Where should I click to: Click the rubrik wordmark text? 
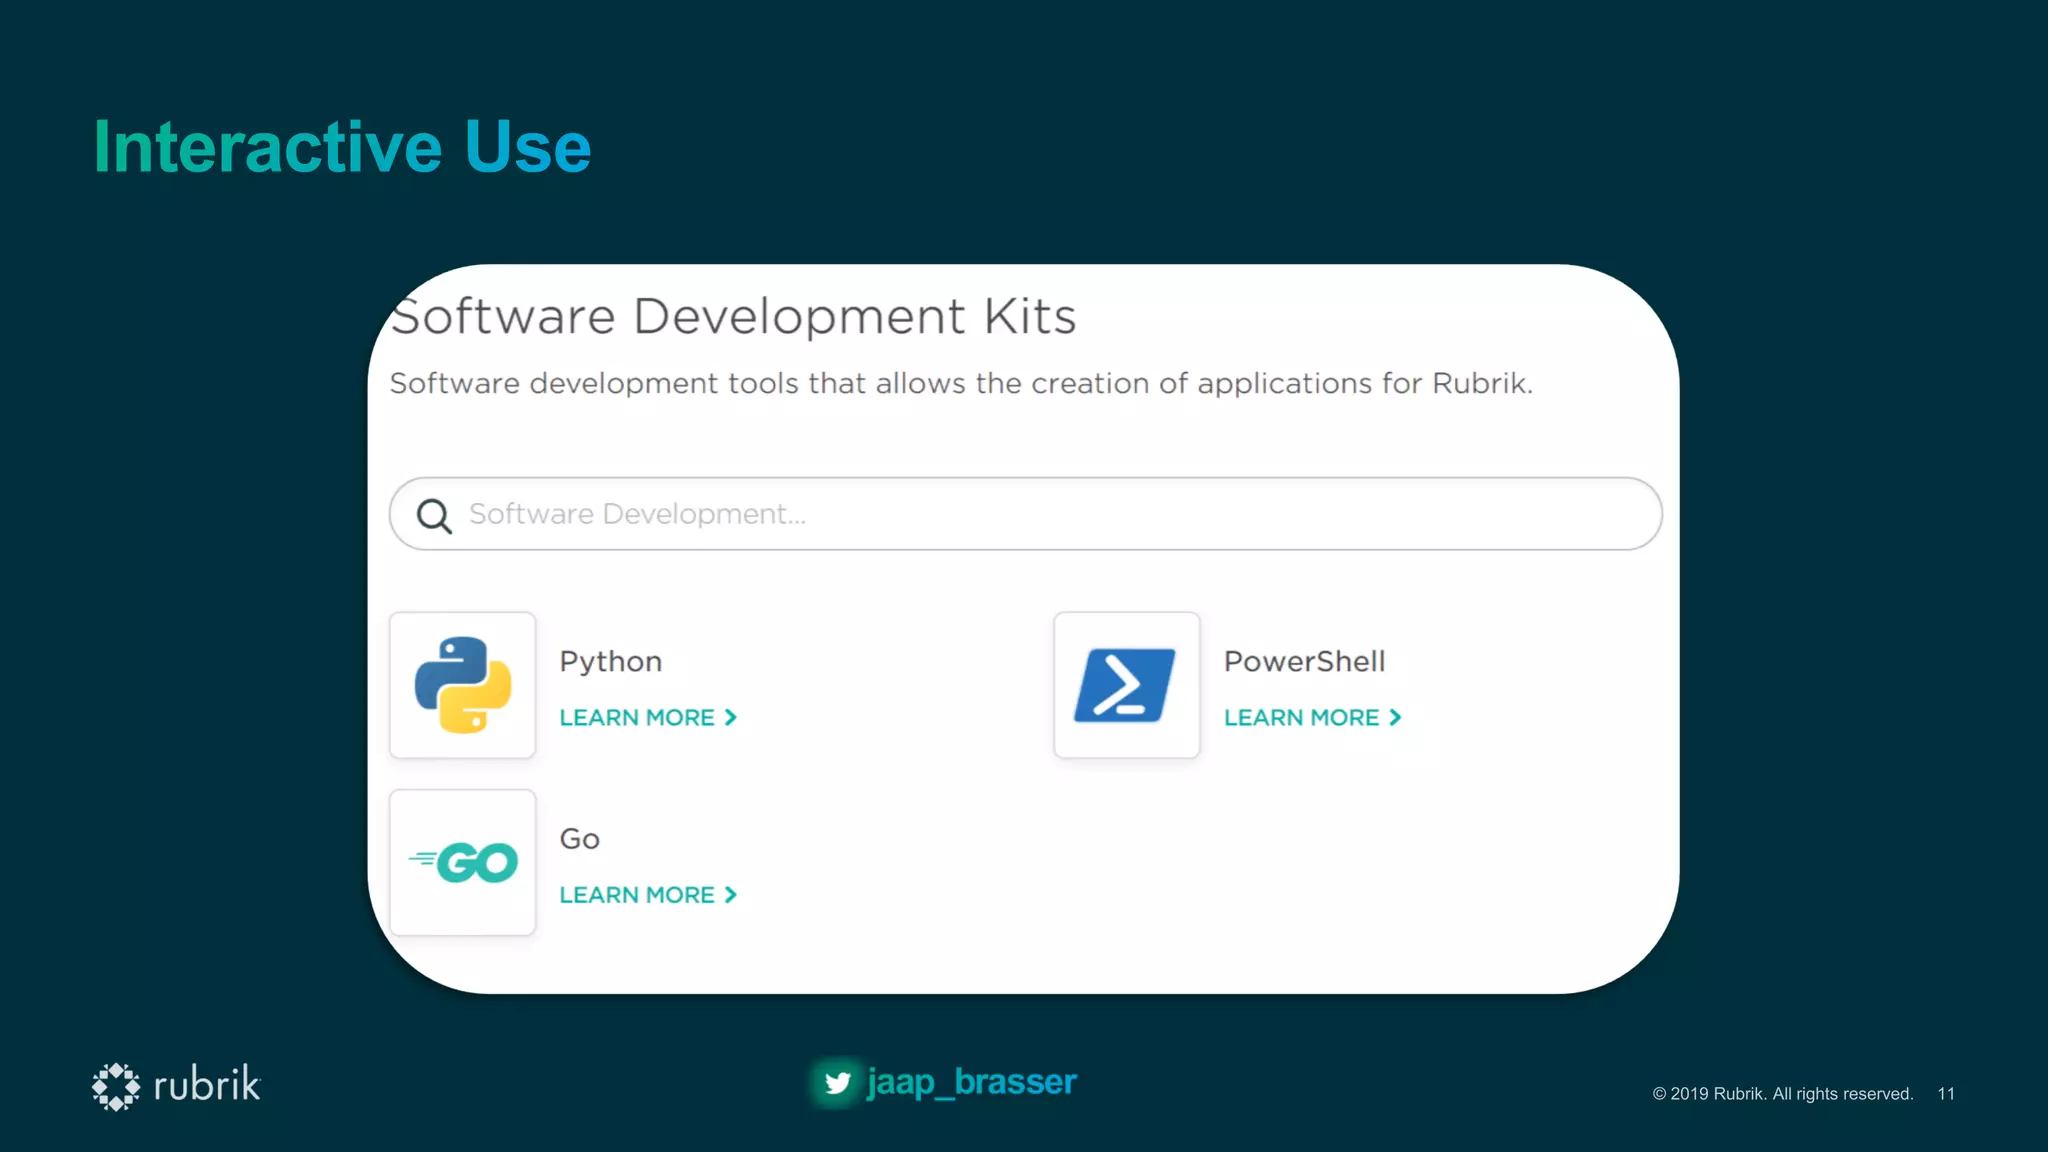(x=207, y=1085)
